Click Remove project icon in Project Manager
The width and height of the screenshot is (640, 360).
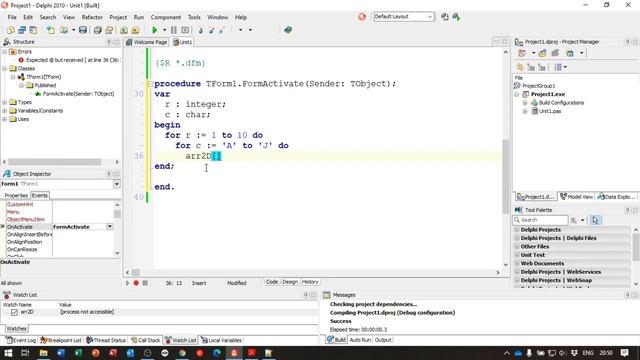click(x=555, y=53)
